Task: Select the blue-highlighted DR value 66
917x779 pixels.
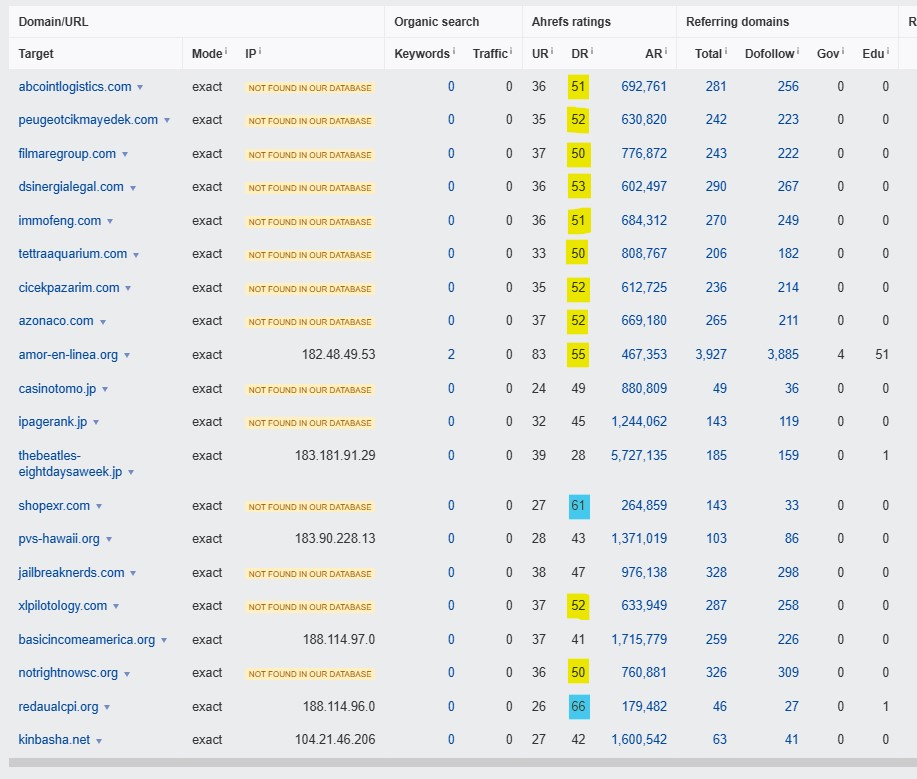Action: [579, 706]
